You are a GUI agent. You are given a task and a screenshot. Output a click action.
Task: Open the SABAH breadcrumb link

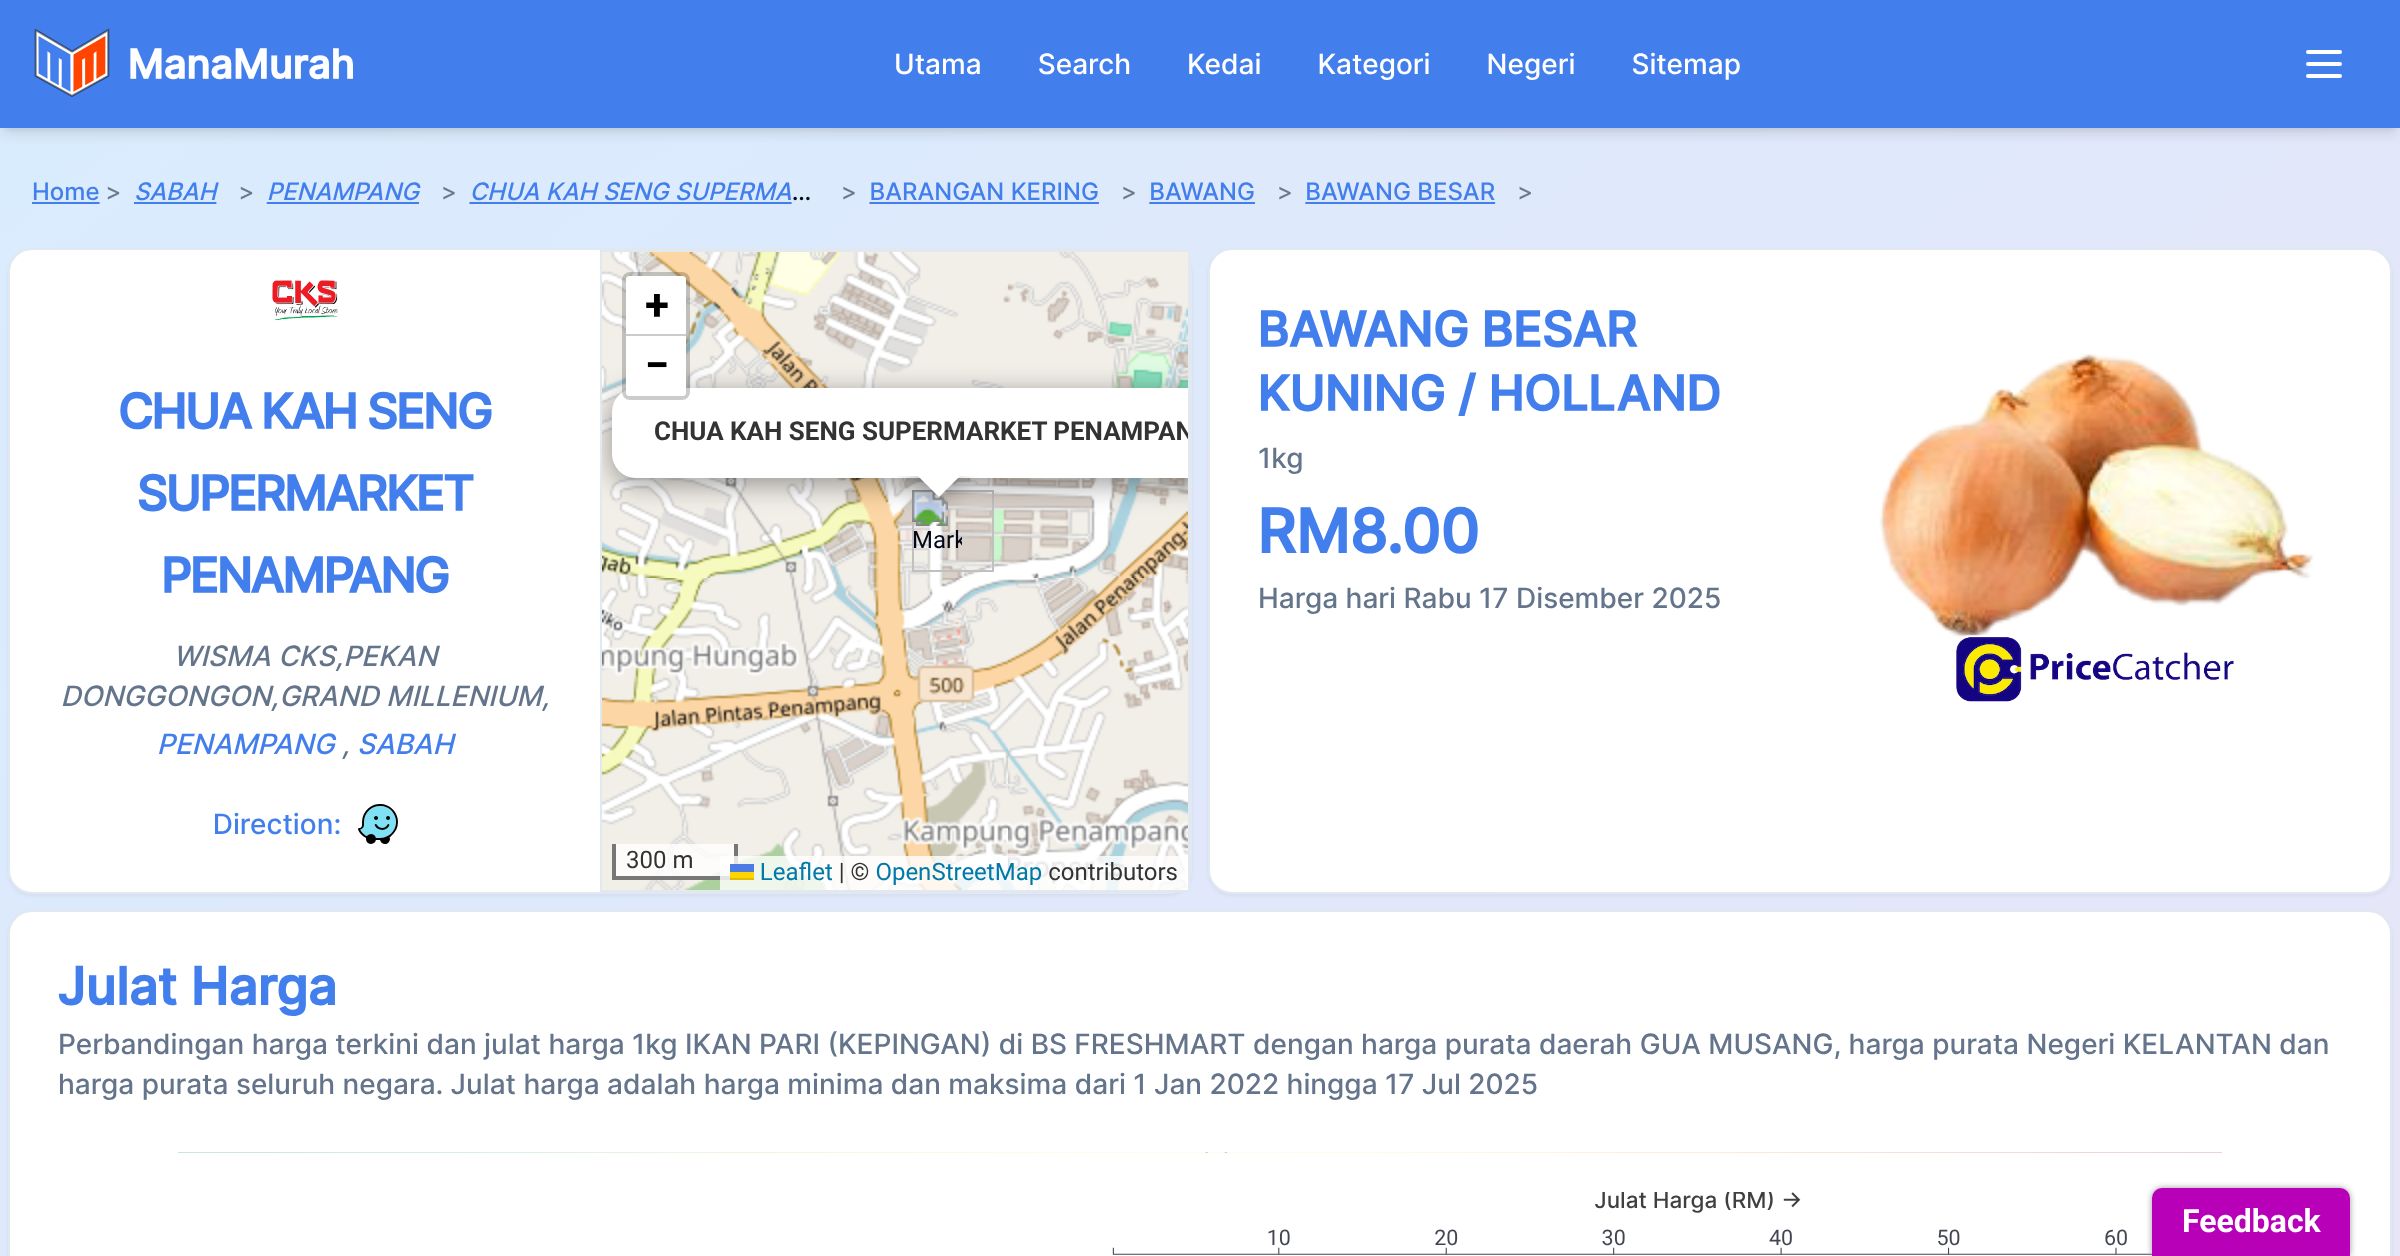pos(176,191)
